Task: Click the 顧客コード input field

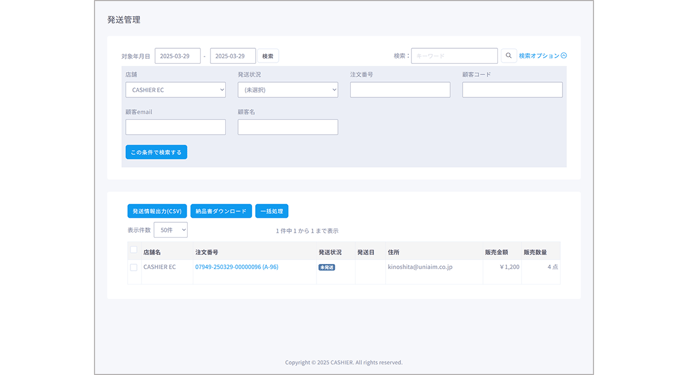Action: pyautogui.click(x=512, y=90)
